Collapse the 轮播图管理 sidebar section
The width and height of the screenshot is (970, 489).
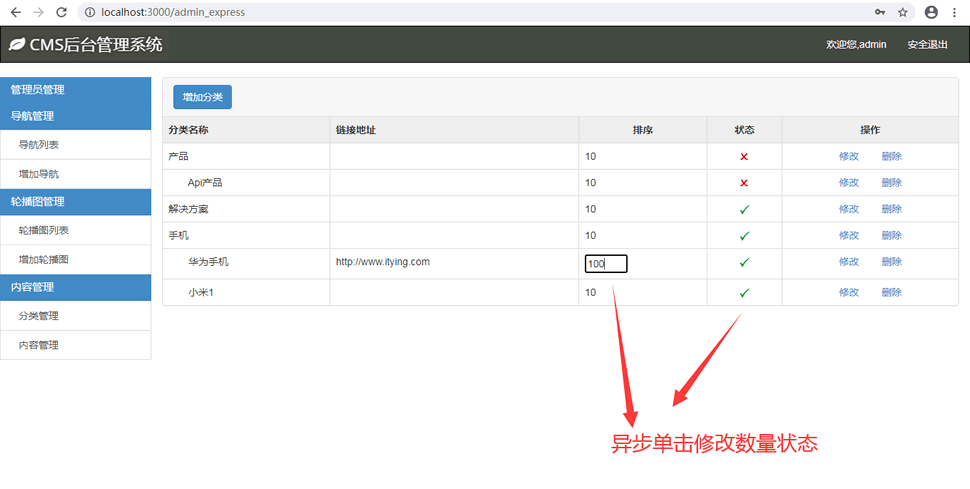(x=75, y=202)
